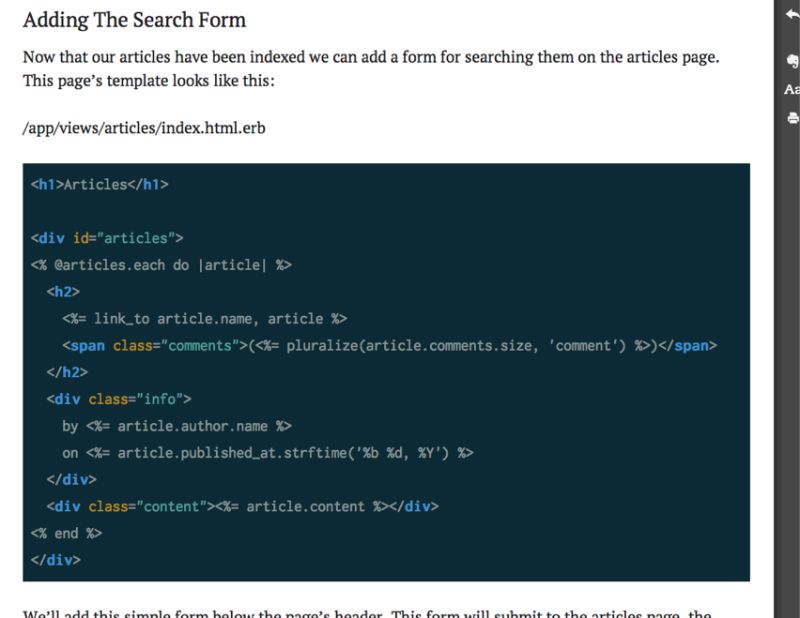
Task: Select the @articles.each loop line
Action: point(158,265)
